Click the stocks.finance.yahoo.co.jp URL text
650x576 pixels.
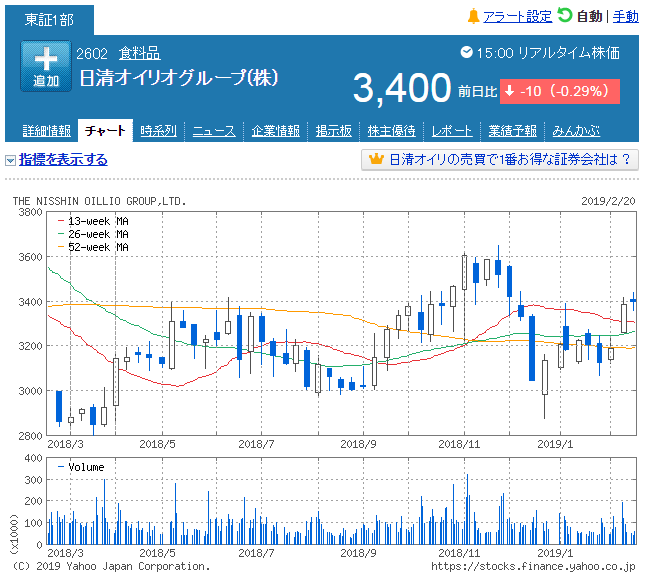tap(533, 566)
